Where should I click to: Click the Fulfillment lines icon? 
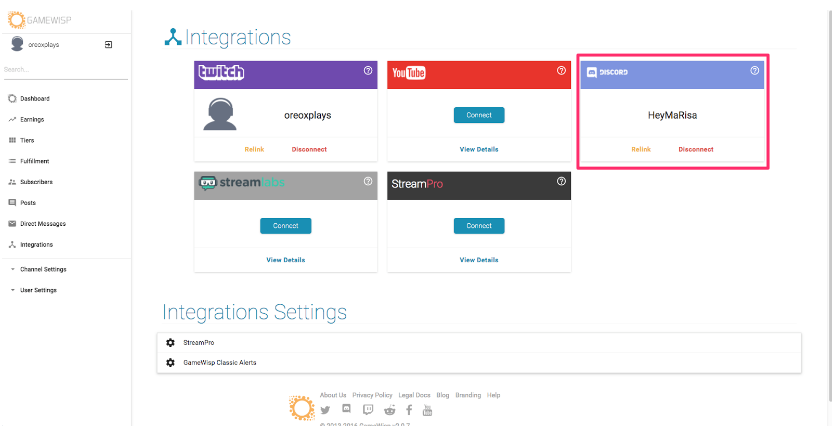coord(12,161)
